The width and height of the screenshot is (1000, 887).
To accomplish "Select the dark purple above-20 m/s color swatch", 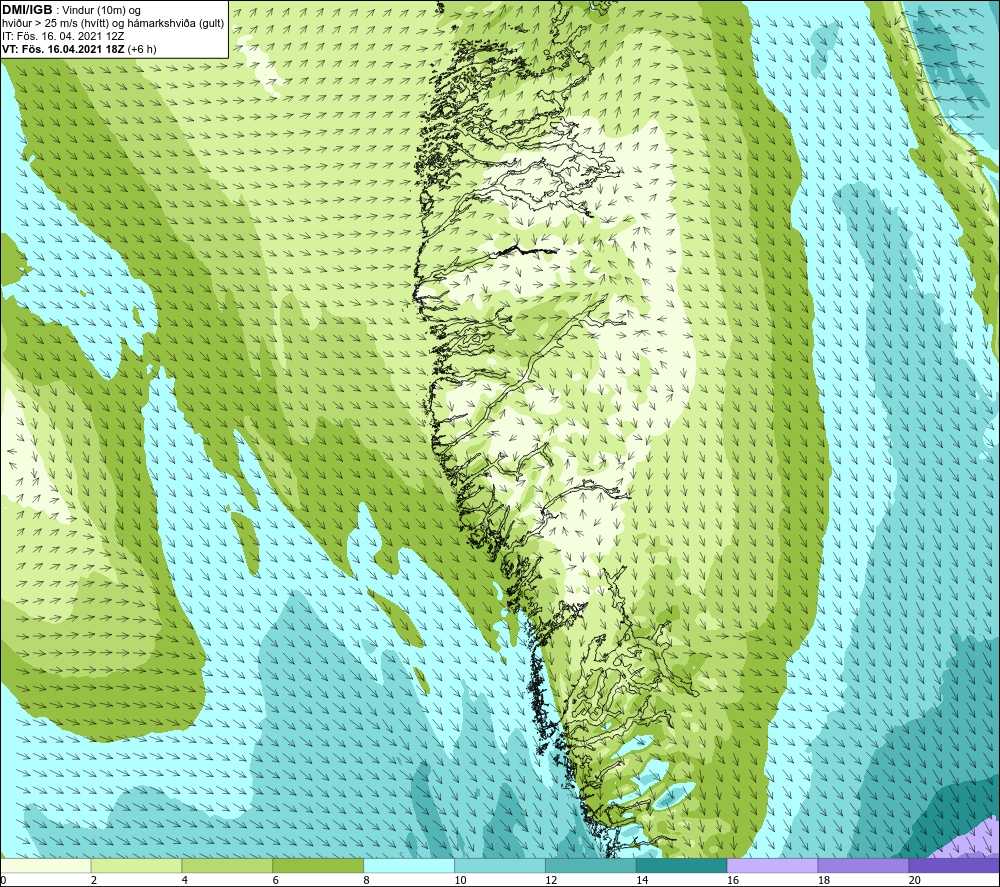I will tap(954, 865).
